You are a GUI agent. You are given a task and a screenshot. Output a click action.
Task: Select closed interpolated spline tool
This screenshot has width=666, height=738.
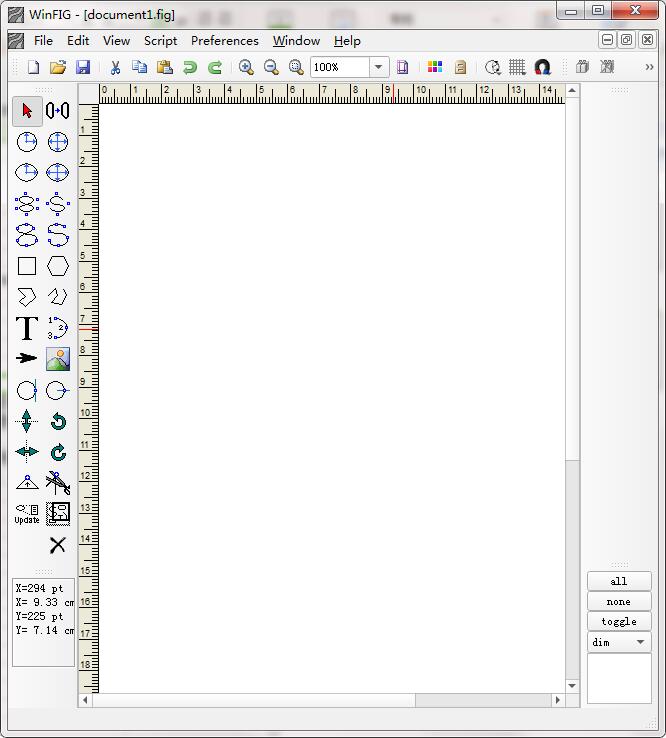pyautogui.click(x=27, y=235)
